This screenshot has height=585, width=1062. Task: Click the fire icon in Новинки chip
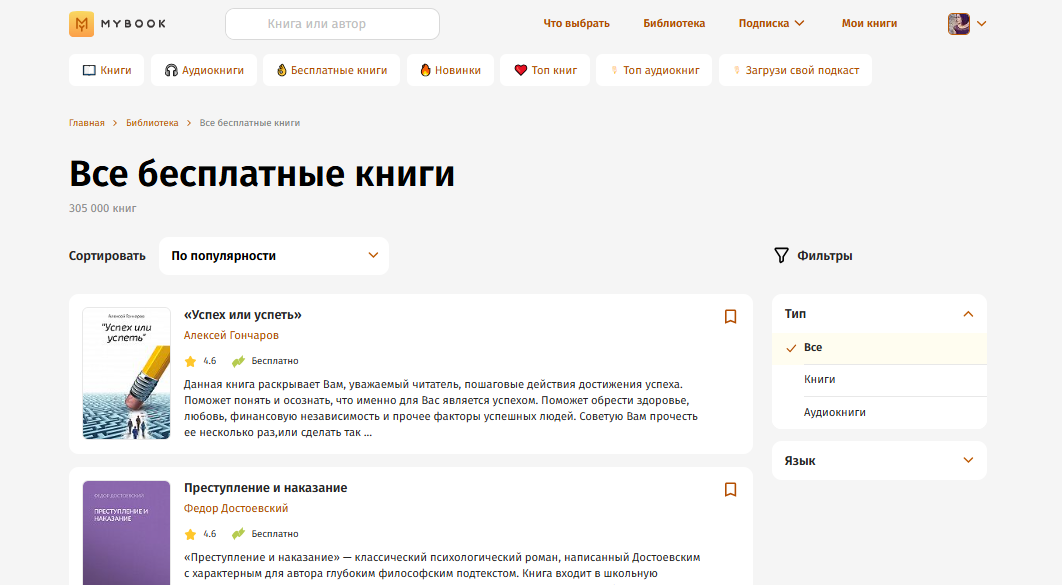click(425, 70)
